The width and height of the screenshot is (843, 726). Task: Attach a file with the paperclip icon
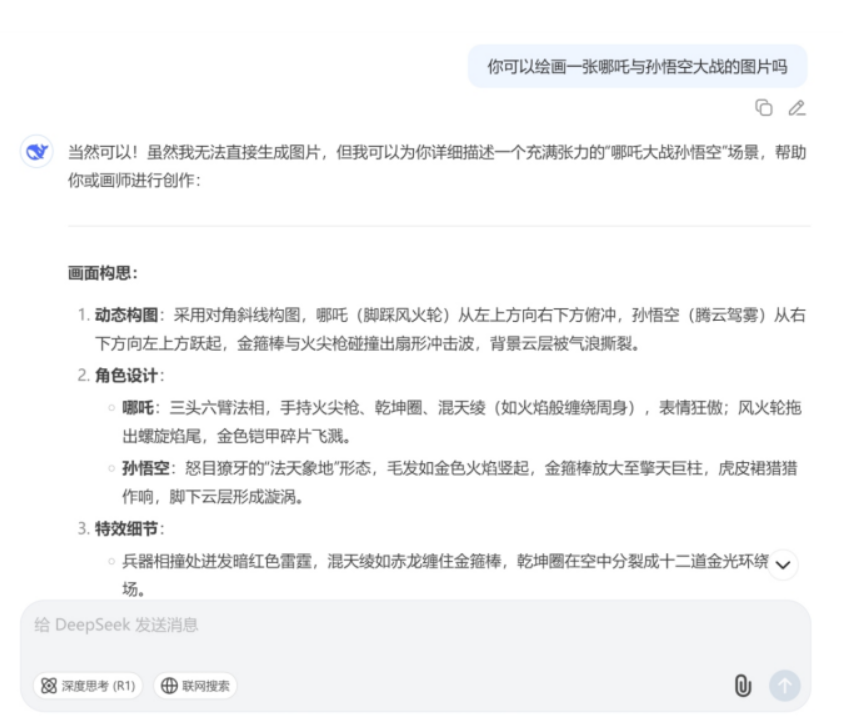pyautogui.click(x=743, y=686)
